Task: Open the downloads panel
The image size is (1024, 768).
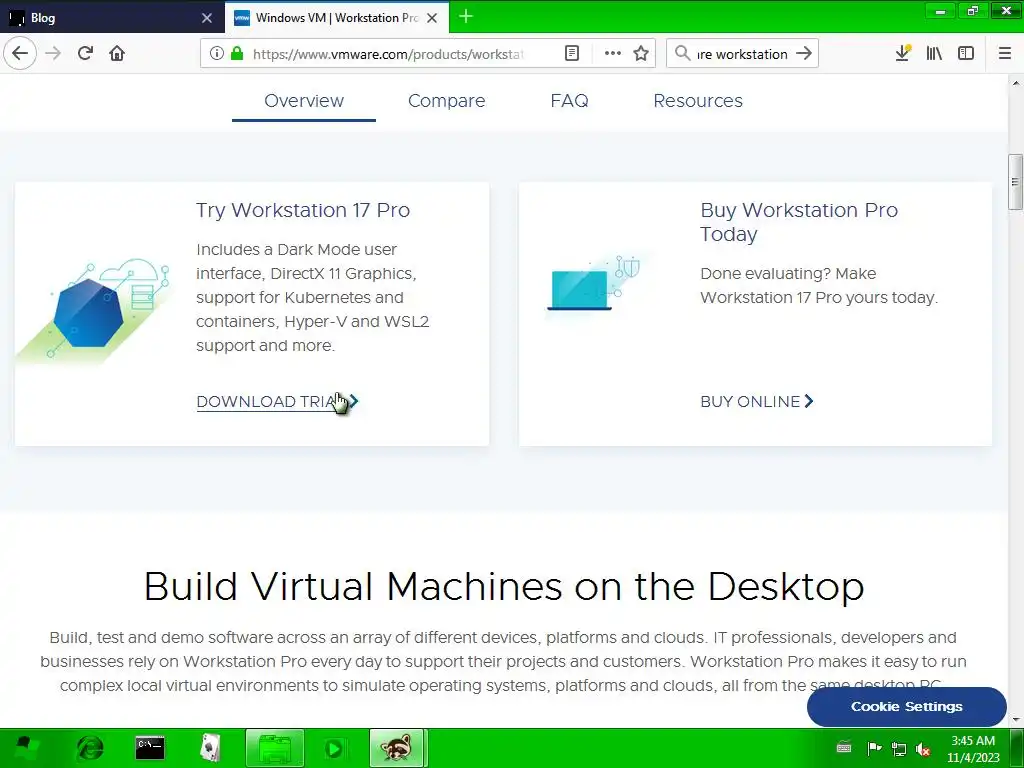Action: click(x=903, y=54)
